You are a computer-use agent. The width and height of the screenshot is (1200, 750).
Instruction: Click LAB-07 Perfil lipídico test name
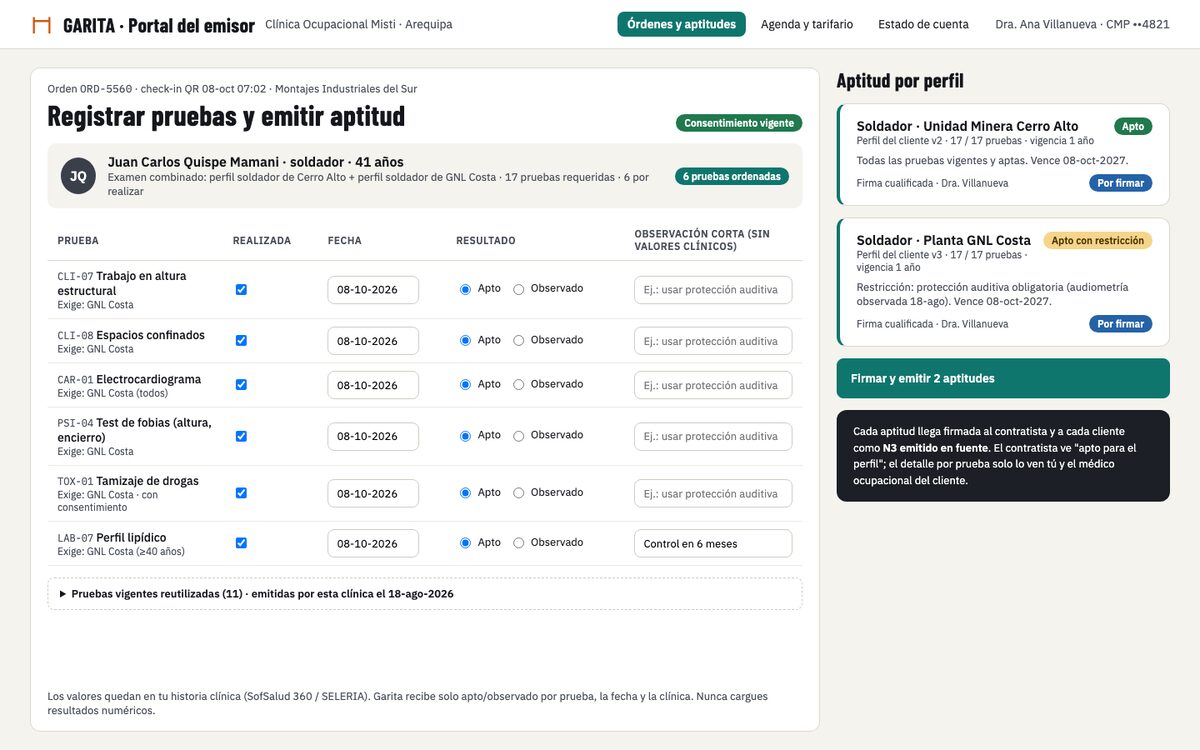click(112, 537)
